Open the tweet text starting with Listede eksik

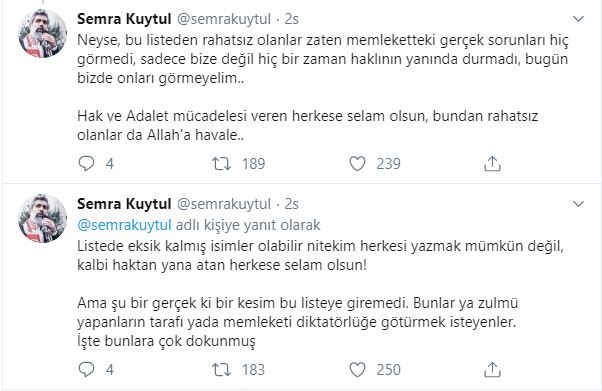[x=320, y=293]
